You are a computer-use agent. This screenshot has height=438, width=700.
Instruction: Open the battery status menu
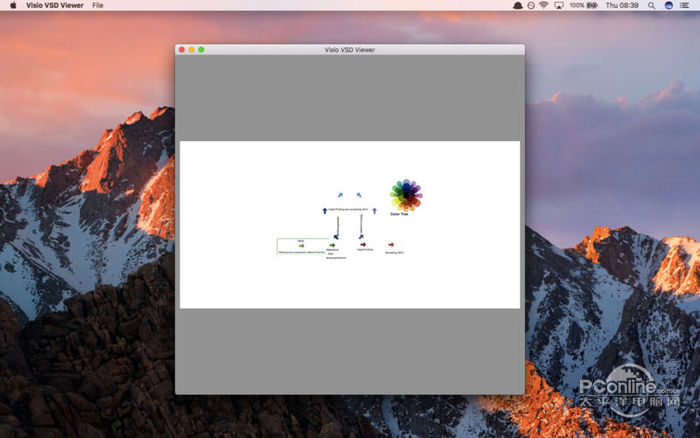pyautogui.click(x=583, y=5)
